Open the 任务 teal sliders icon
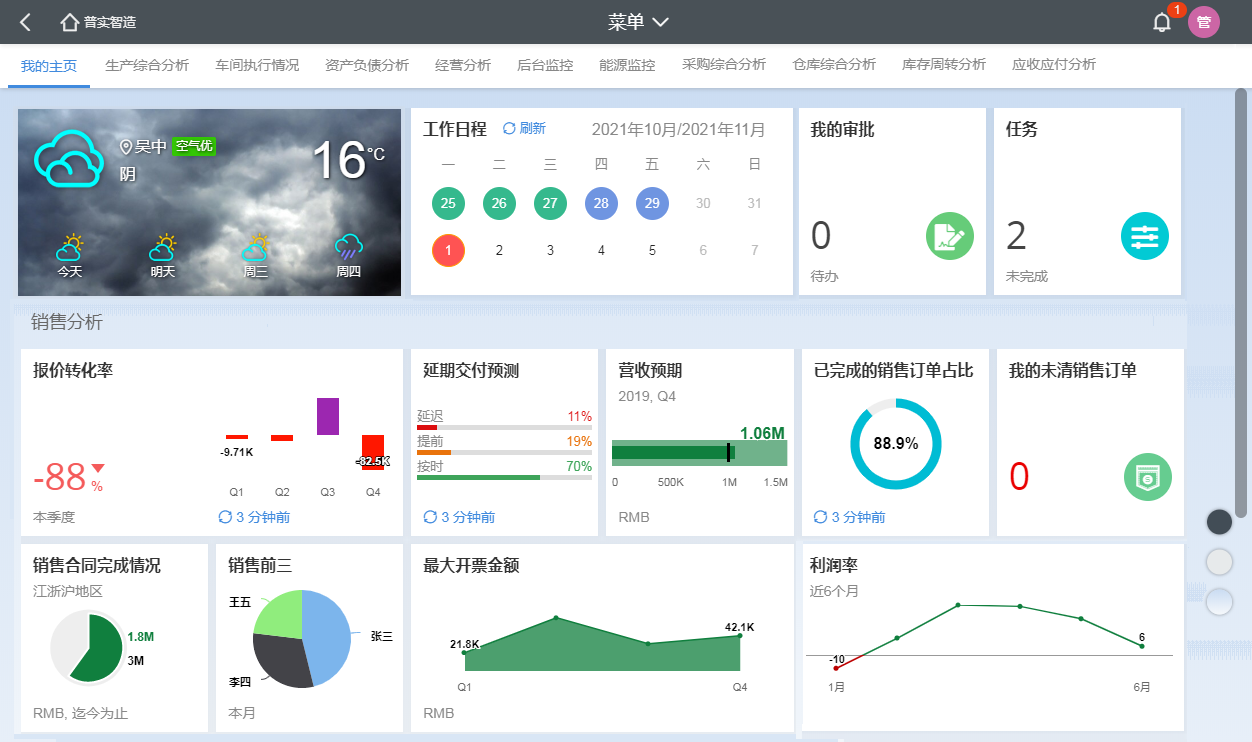The width and height of the screenshot is (1252, 742). click(x=1144, y=237)
